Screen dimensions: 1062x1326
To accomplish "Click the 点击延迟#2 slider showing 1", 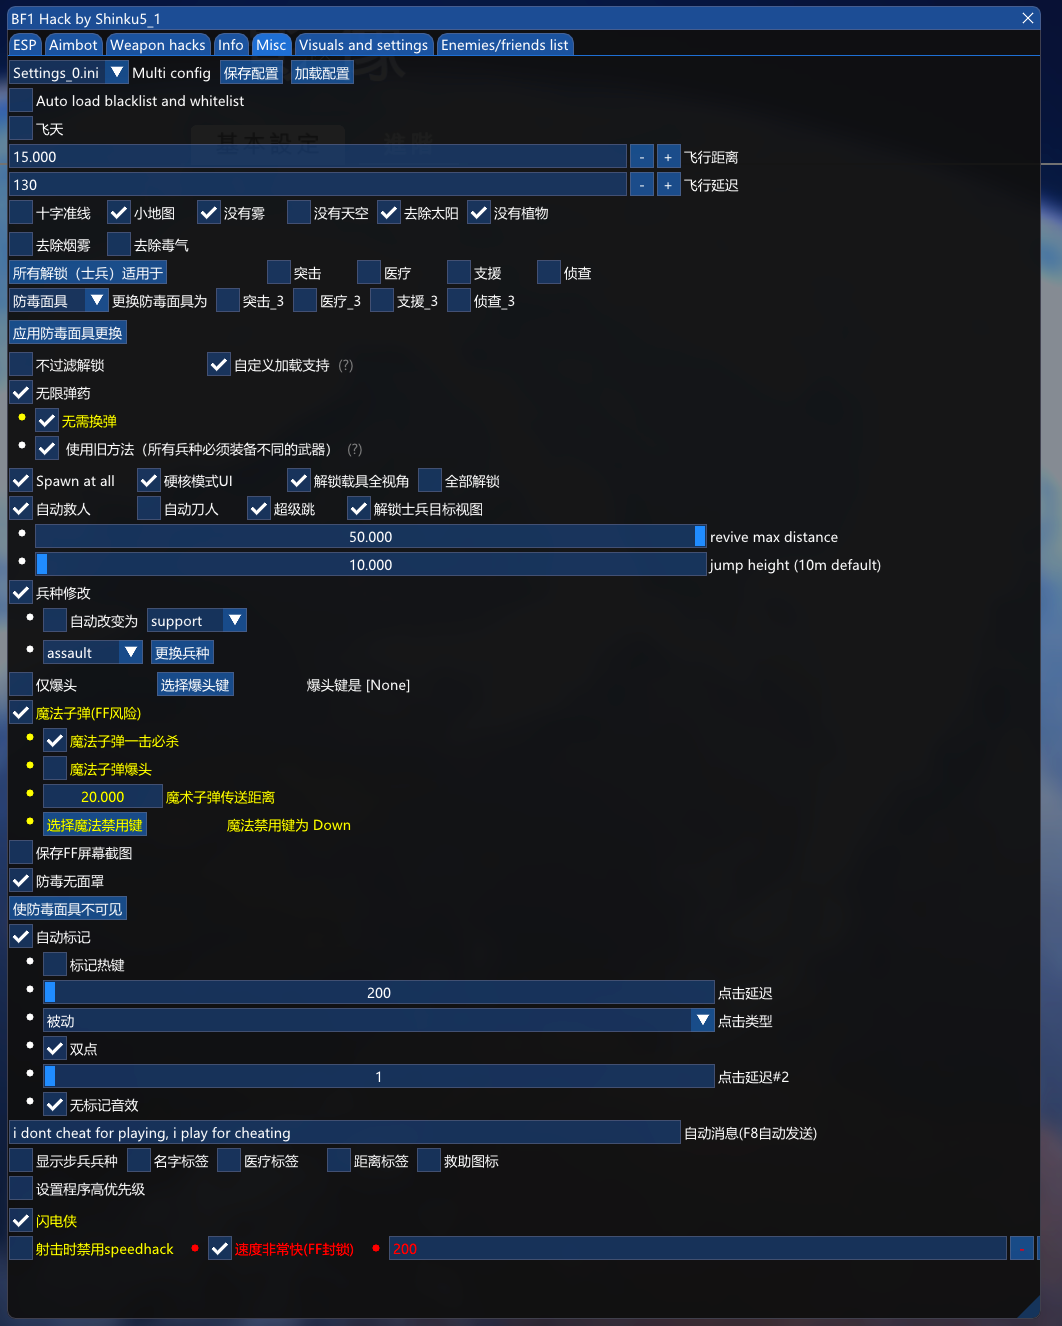I will tap(379, 1077).
